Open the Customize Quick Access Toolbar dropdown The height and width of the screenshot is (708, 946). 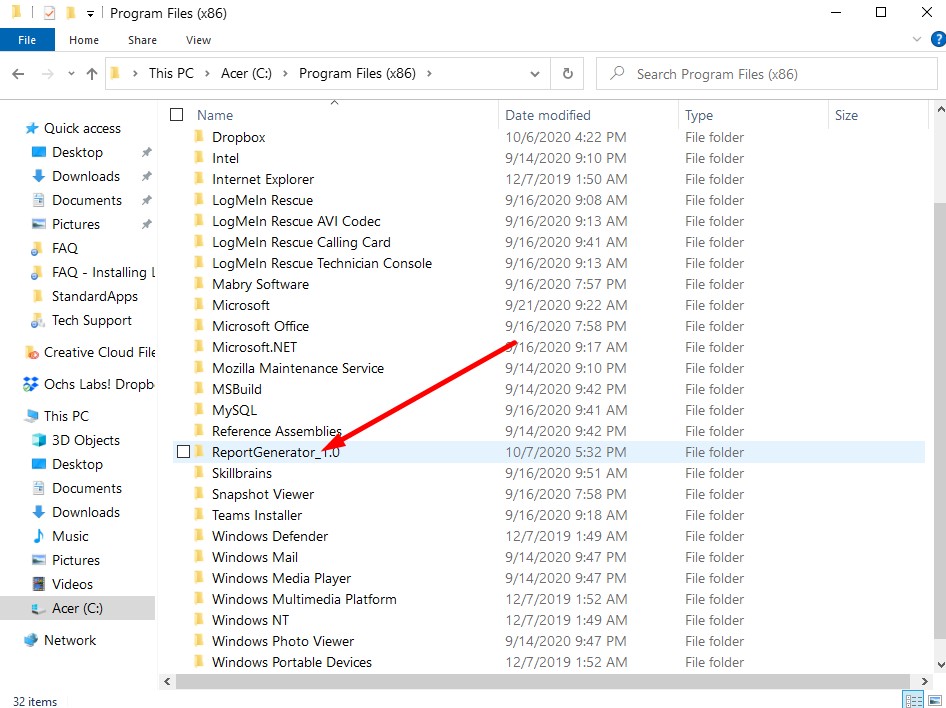point(90,13)
